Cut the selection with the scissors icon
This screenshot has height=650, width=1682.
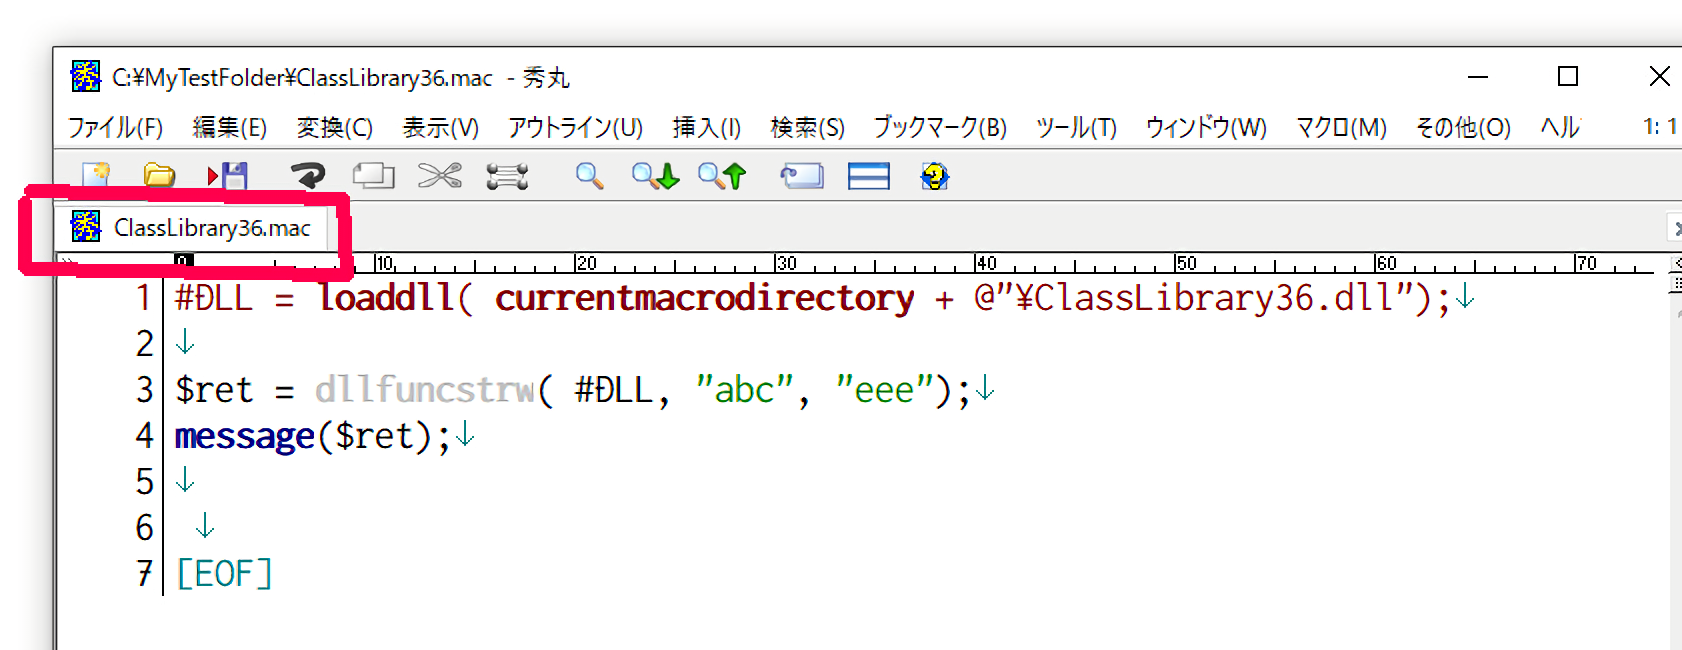point(439,177)
